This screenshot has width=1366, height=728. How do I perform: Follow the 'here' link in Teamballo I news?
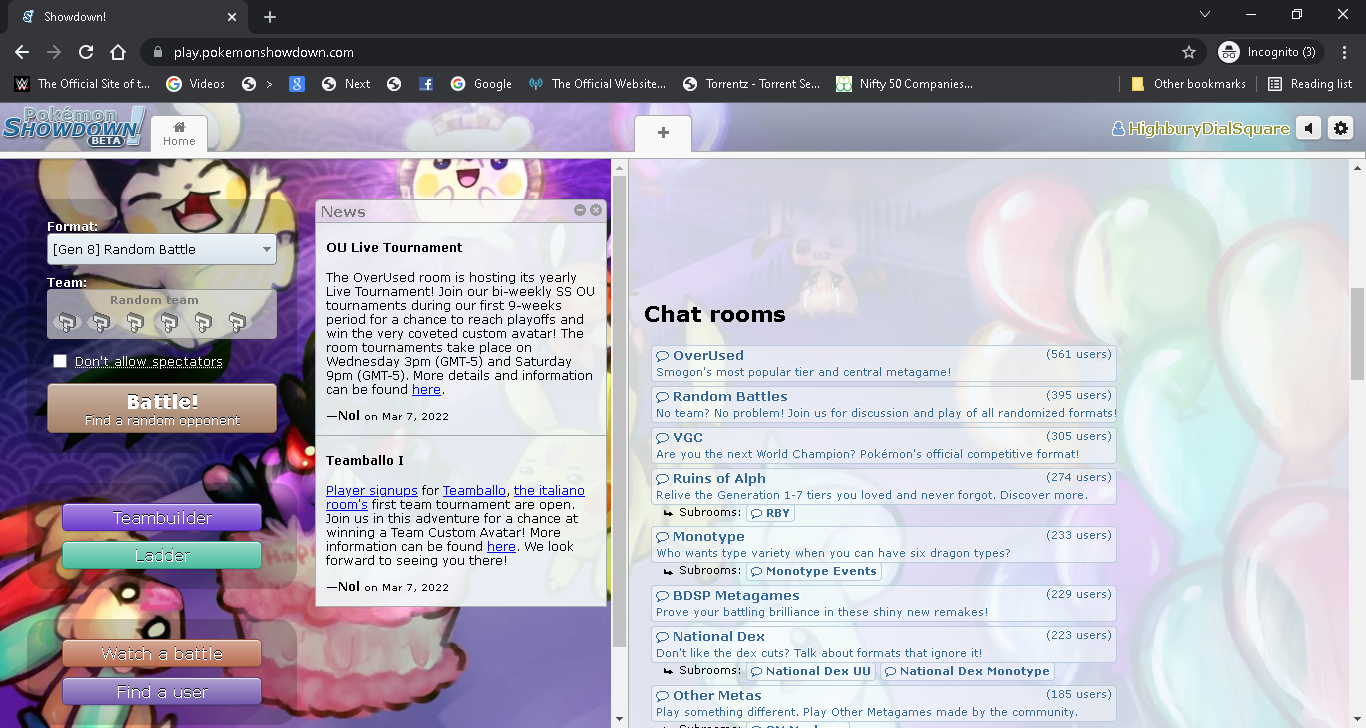[x=501, y=546]
